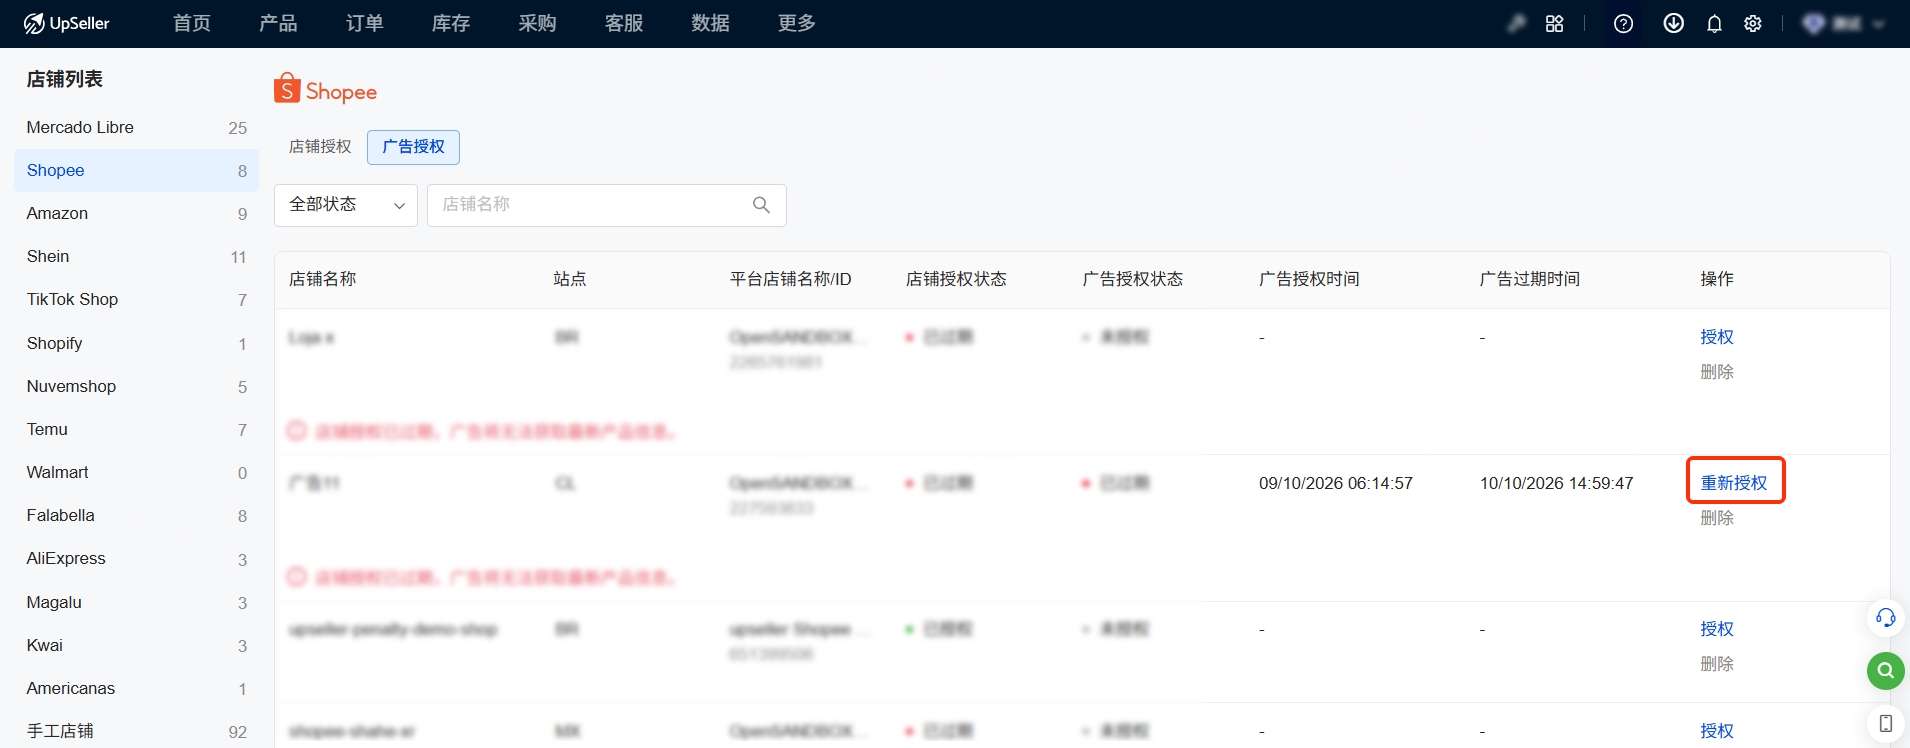
Task: Open the 首页 menu
Action: (192, 23)
